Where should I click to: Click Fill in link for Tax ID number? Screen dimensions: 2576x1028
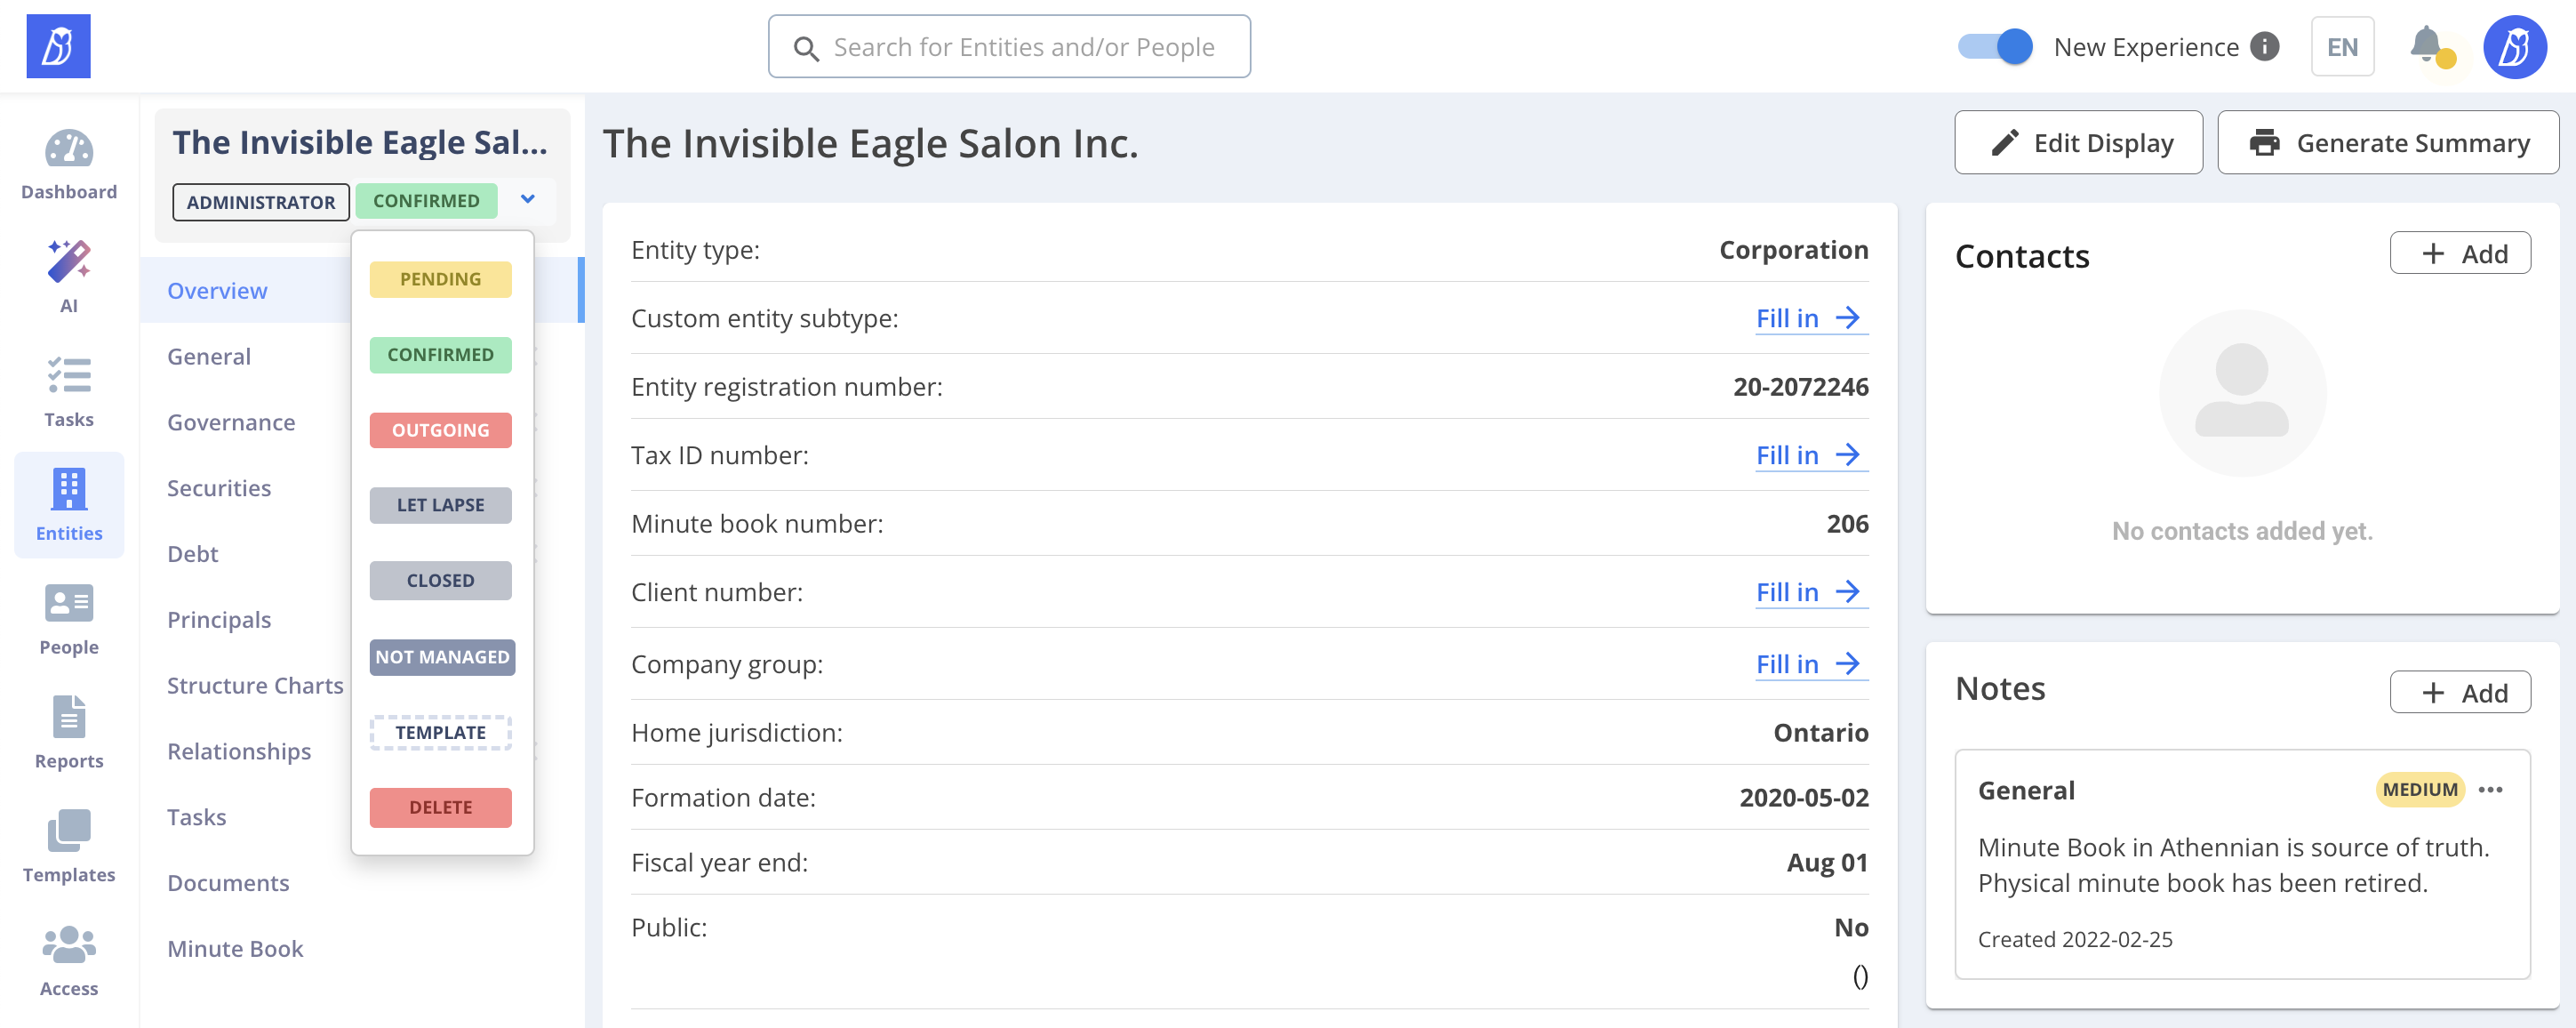point(1808,455)
